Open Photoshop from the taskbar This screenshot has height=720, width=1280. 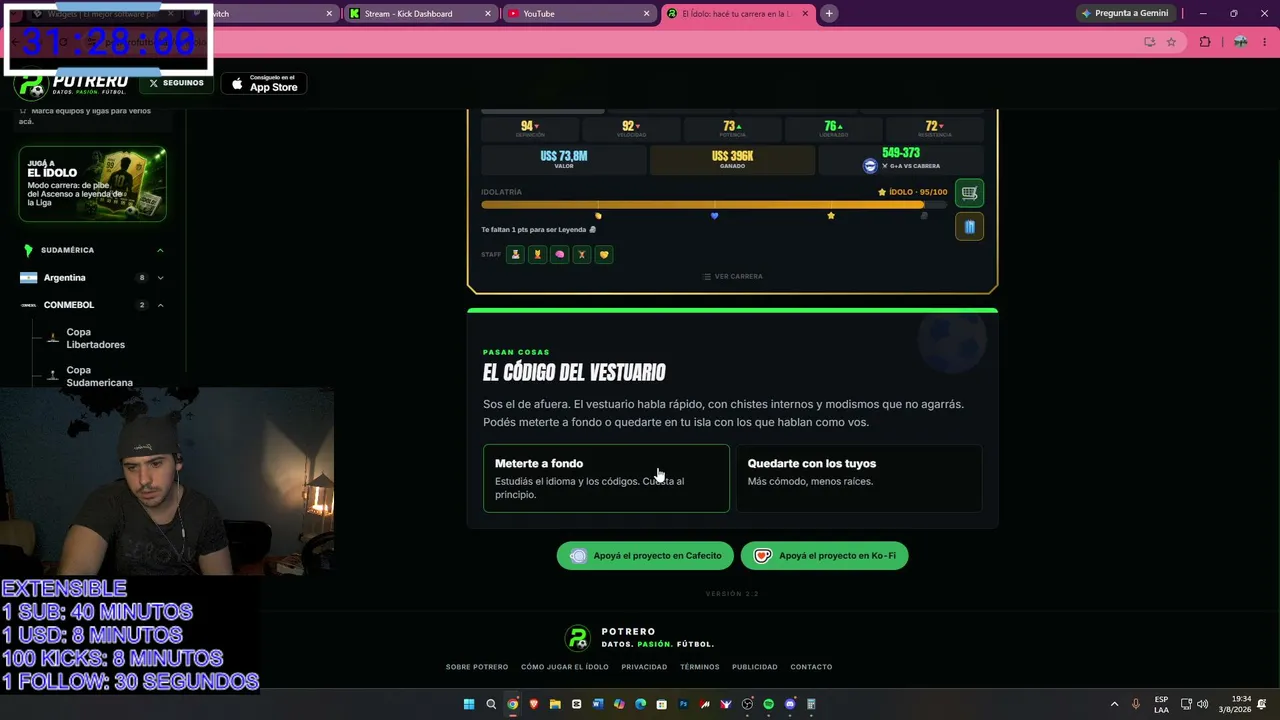point(683,704)
